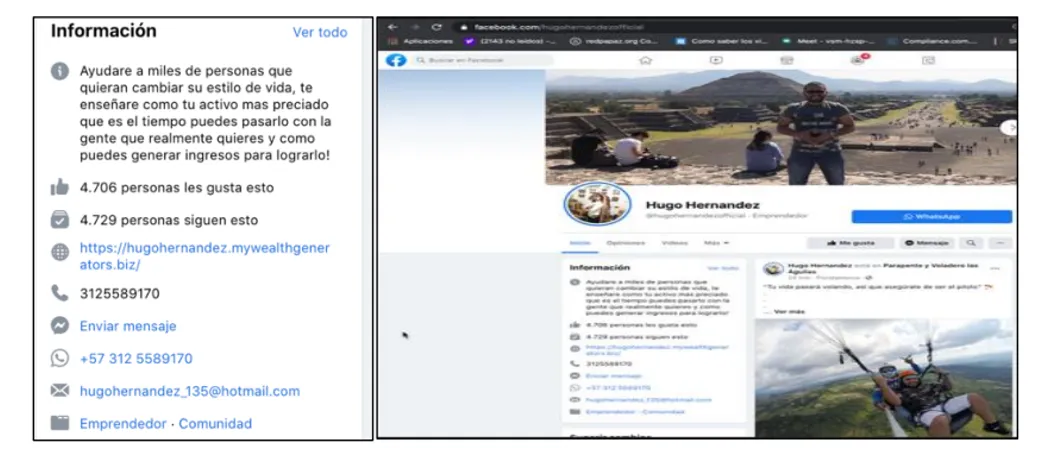
Task: Select the Inicio tab on the page
Action: click(x=578, y=243)
